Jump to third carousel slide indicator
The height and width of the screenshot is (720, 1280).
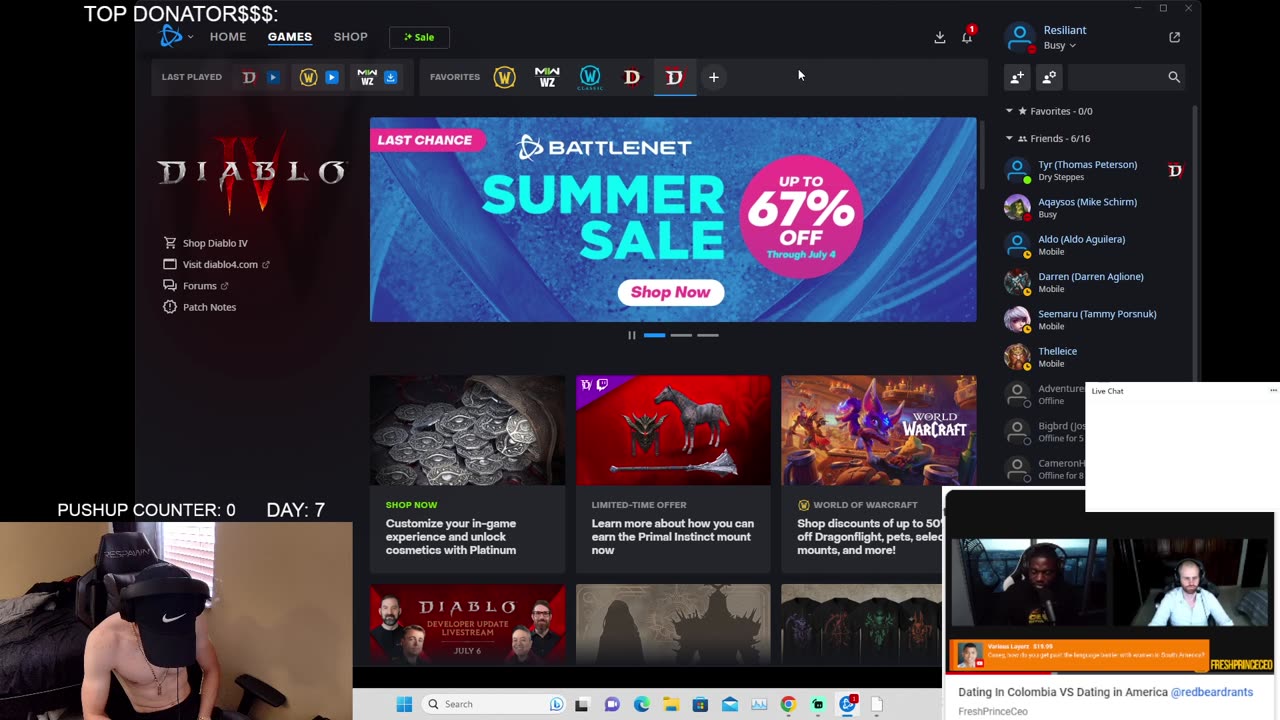click(708, 335)
